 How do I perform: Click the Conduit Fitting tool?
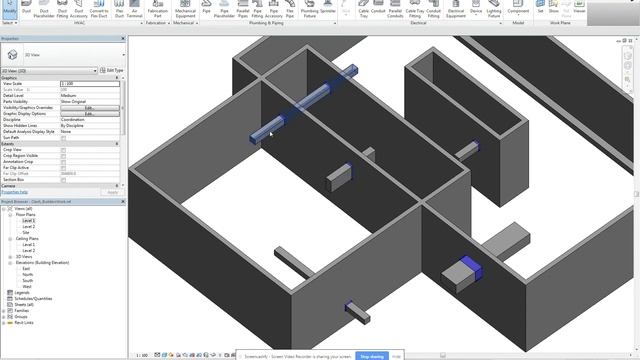[x=433, y=9]
